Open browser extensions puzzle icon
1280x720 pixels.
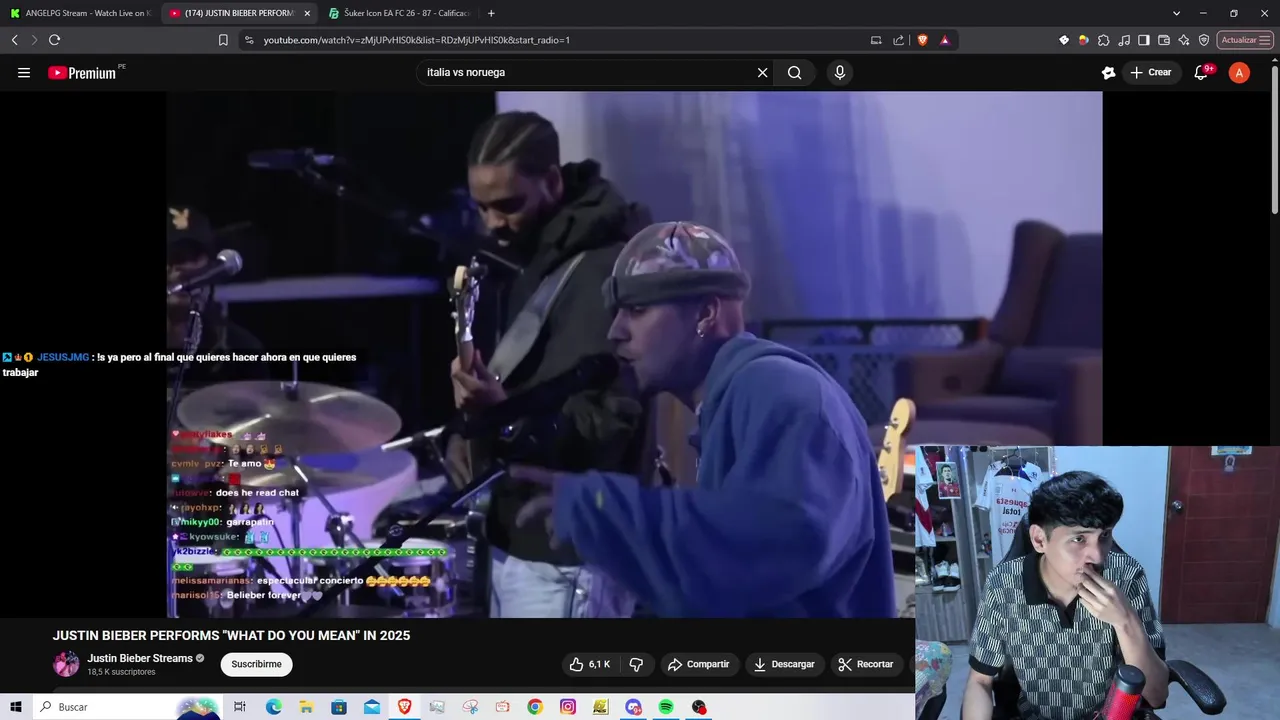click(1104, 40)
